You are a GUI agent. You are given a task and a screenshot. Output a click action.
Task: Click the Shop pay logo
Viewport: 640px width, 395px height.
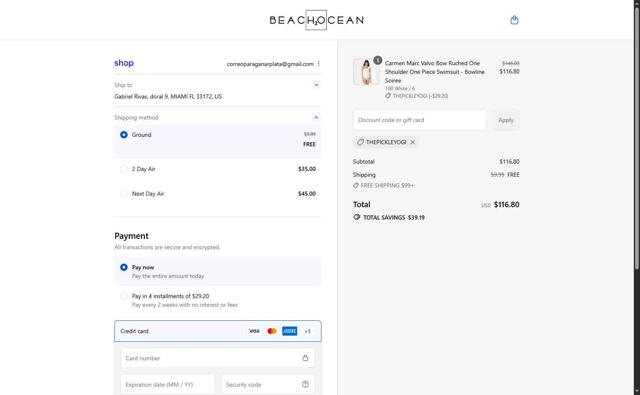pos(124,63)
